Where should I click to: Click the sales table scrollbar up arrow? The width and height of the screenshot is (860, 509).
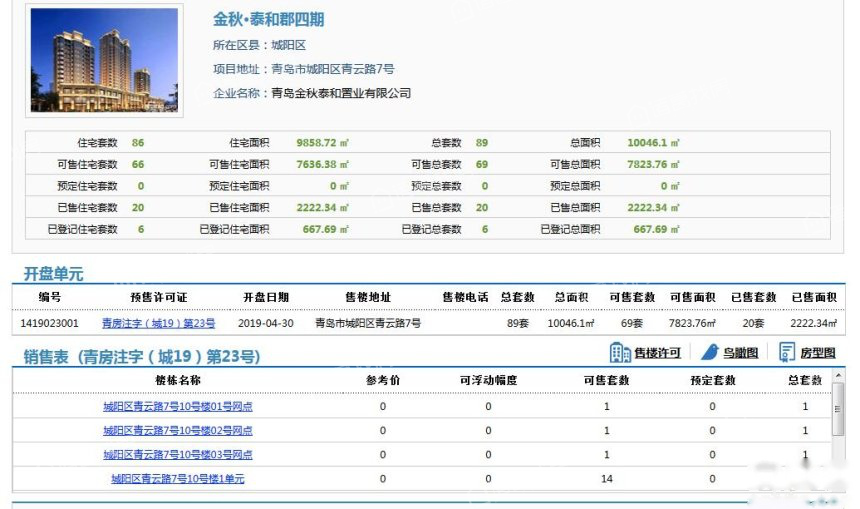coord(838,376)
